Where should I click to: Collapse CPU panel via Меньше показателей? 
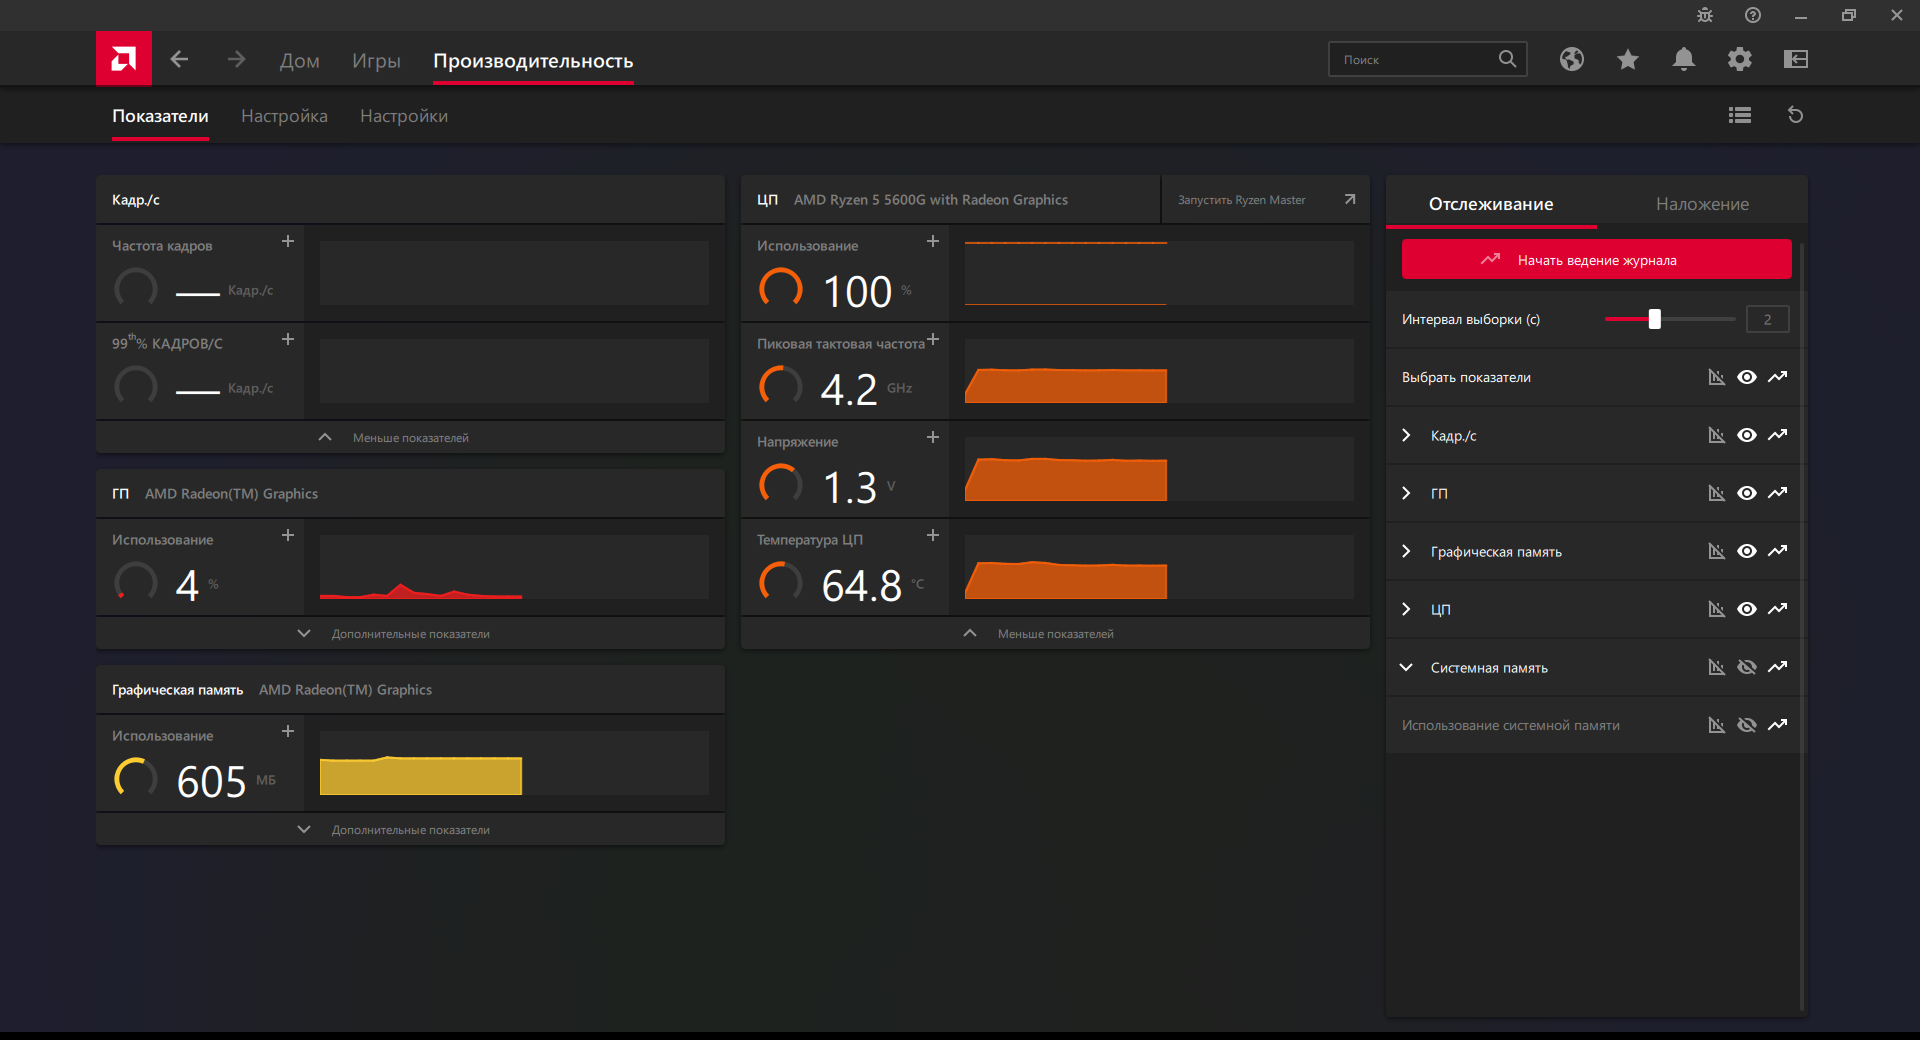1055,633
